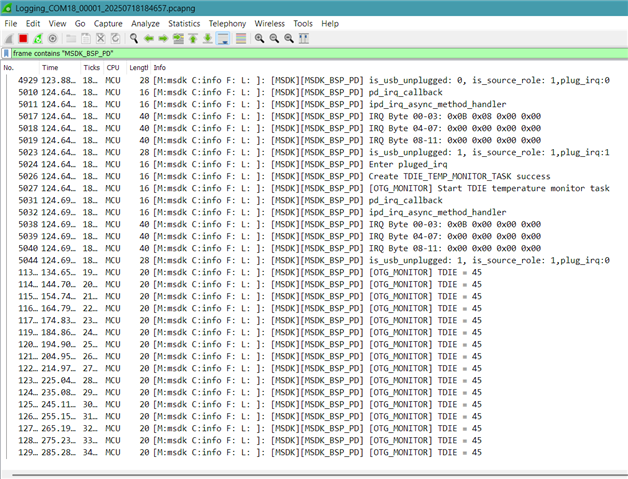The width and height of the screenshot is (628, 479).
Task: Select packet 5017 IRQ Byte 00-03 row
Action: (x=314, y=117)
